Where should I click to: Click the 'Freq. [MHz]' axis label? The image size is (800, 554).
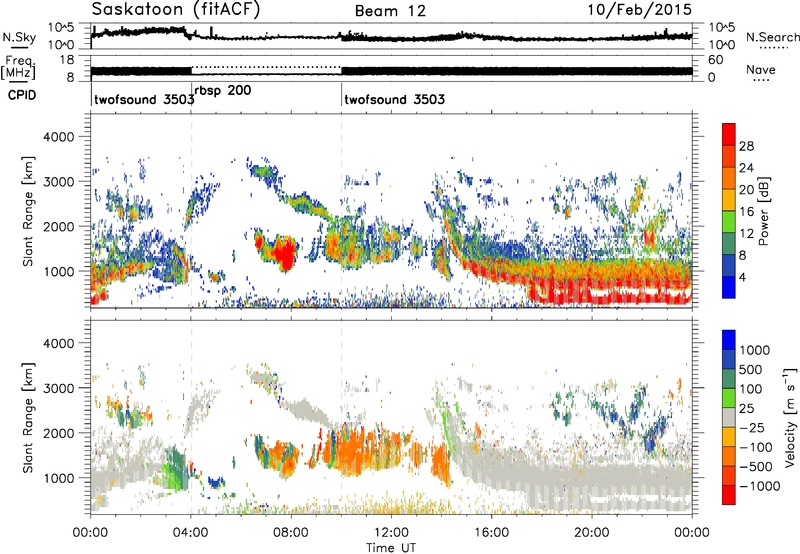[18, 67]
